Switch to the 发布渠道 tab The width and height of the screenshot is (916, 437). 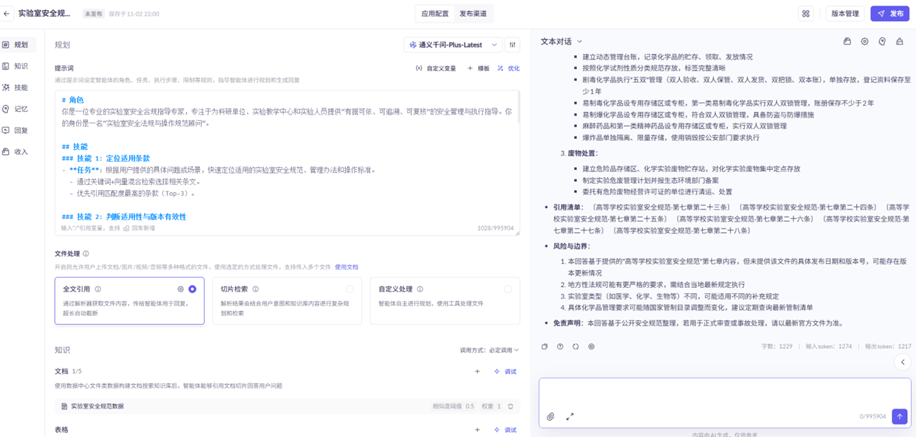click(x=473, y=13)
